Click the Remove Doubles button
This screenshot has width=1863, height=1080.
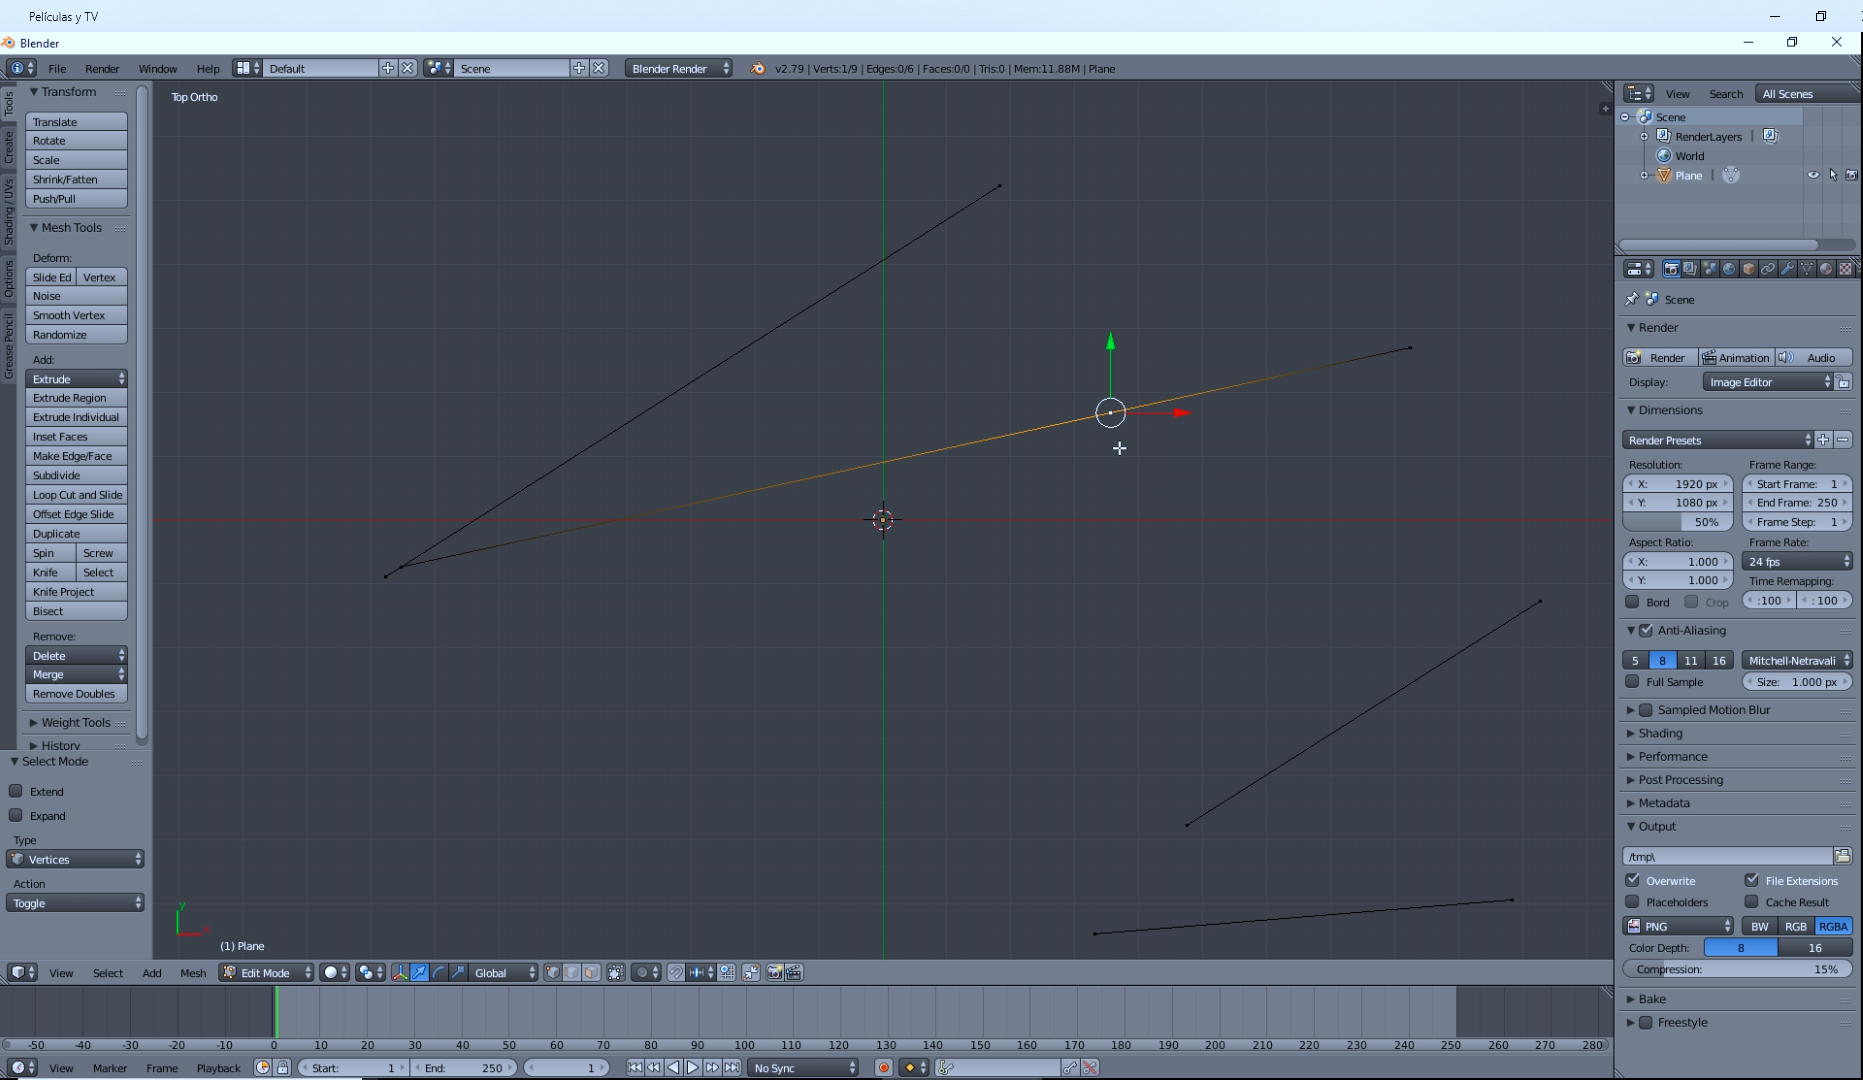point(76,694)
